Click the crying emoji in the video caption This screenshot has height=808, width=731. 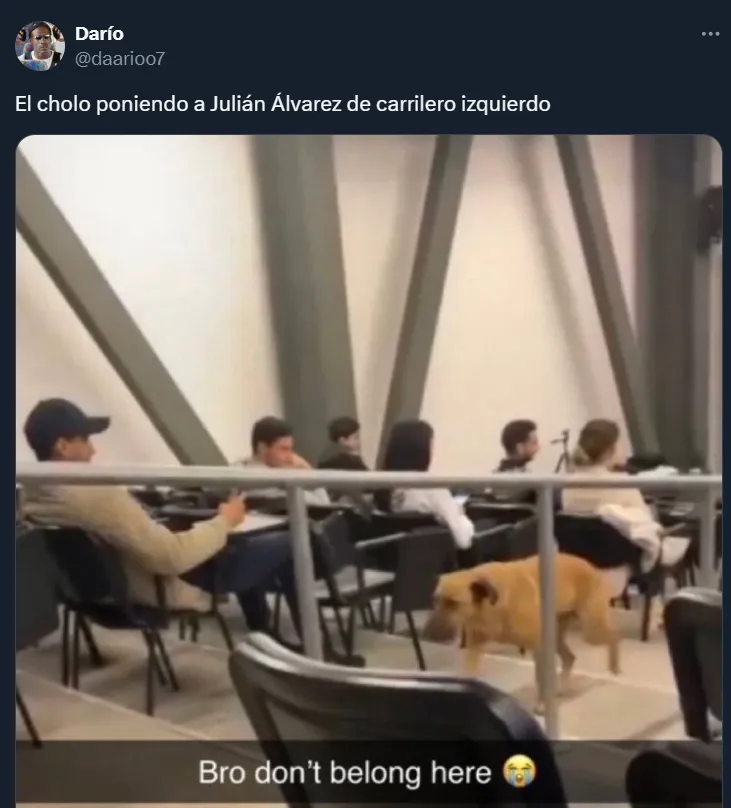click(x=519, y=771)
